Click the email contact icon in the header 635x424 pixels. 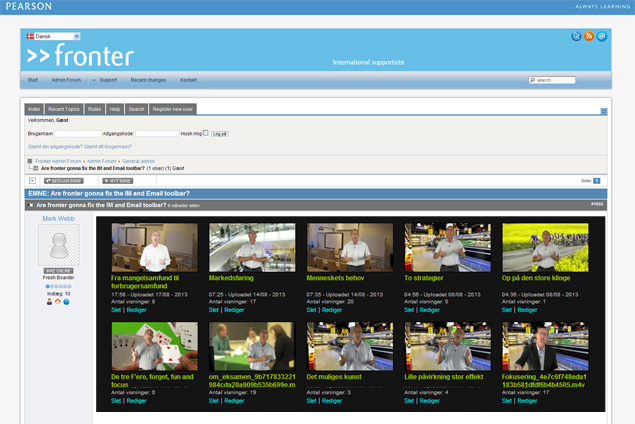[x=602, y=36]
